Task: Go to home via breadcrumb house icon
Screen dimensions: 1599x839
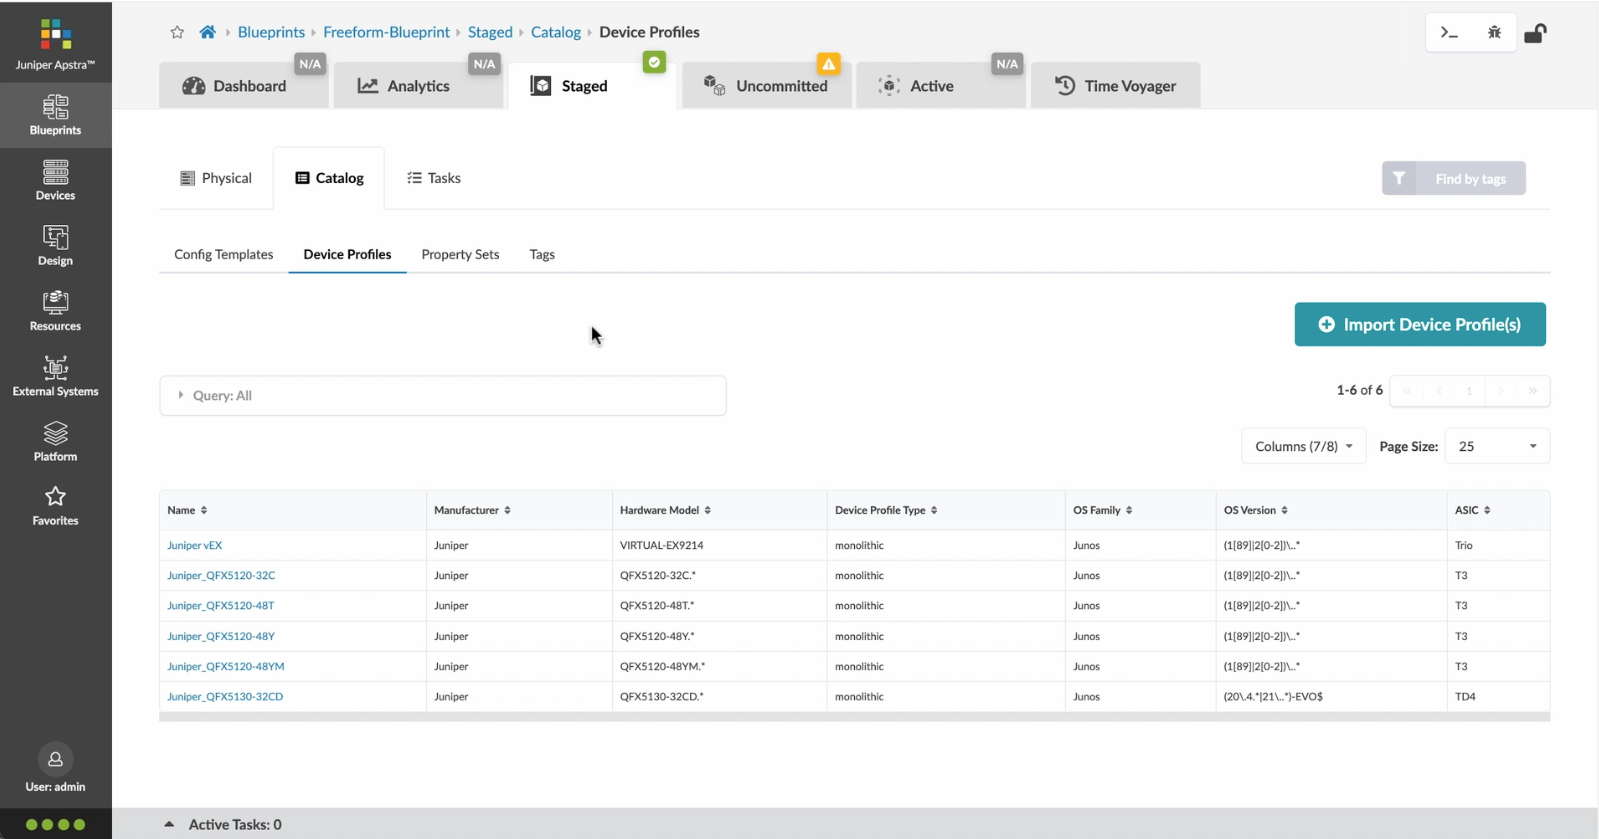Action: click(207, 32)
